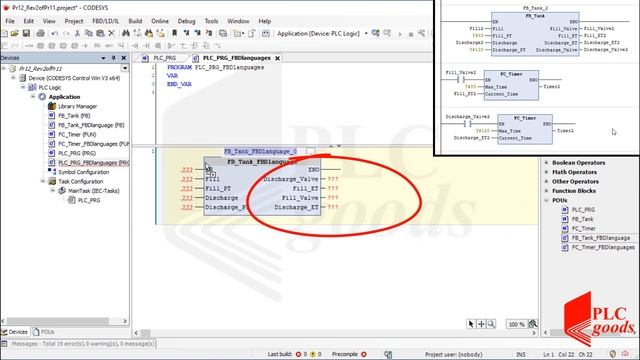Open the Messages bar at the bottom
The height and width of the screenshot is (360, 640).
78,344
